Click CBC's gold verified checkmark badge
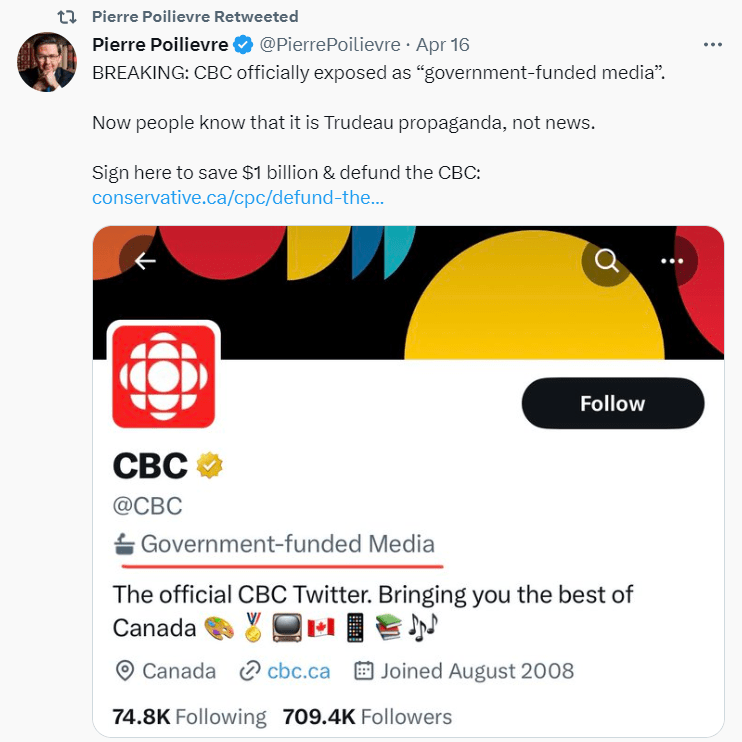Viewport: 742px width, 742px height. coord(209,465)
